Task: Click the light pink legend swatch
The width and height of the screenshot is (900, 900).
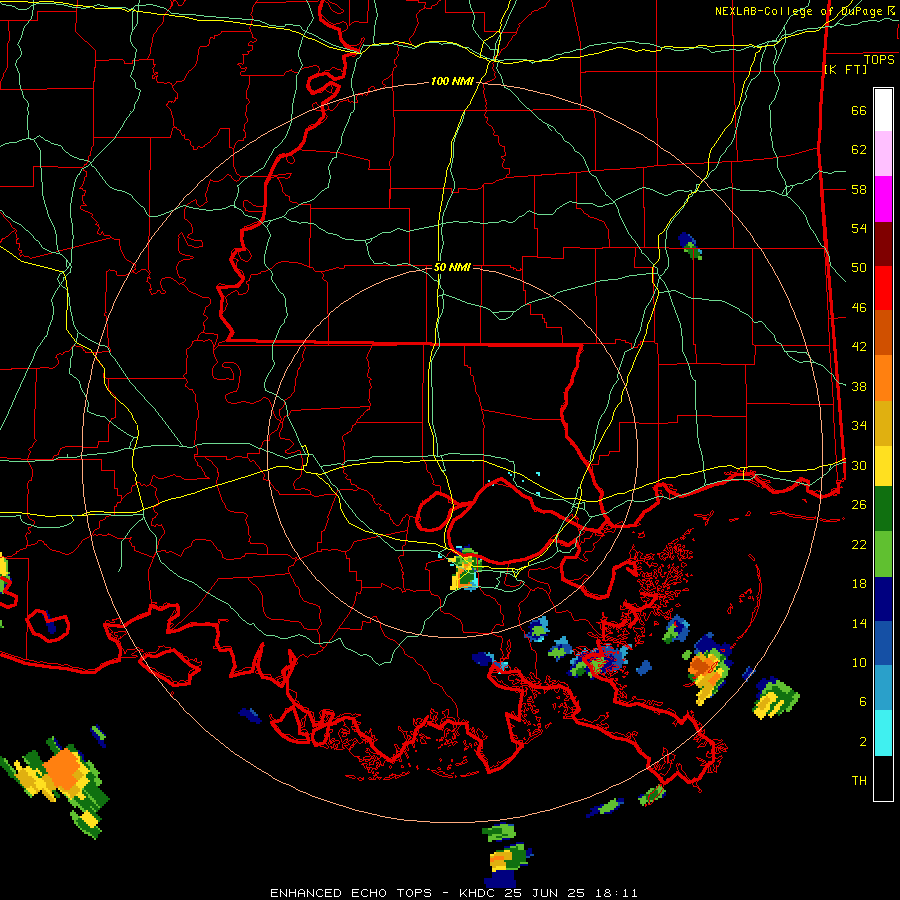Action: tap(883, 153)
